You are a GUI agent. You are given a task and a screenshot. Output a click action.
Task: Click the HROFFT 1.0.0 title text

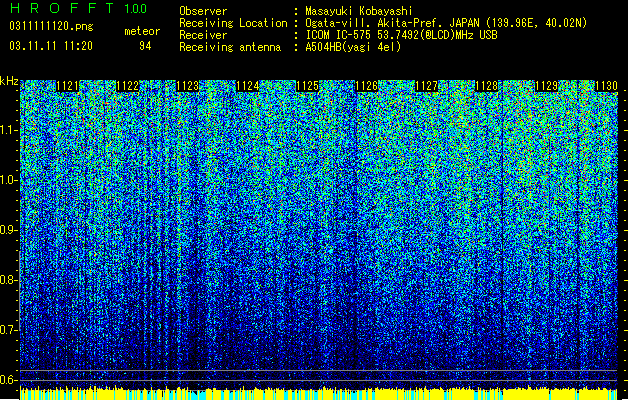coord(78,8)
